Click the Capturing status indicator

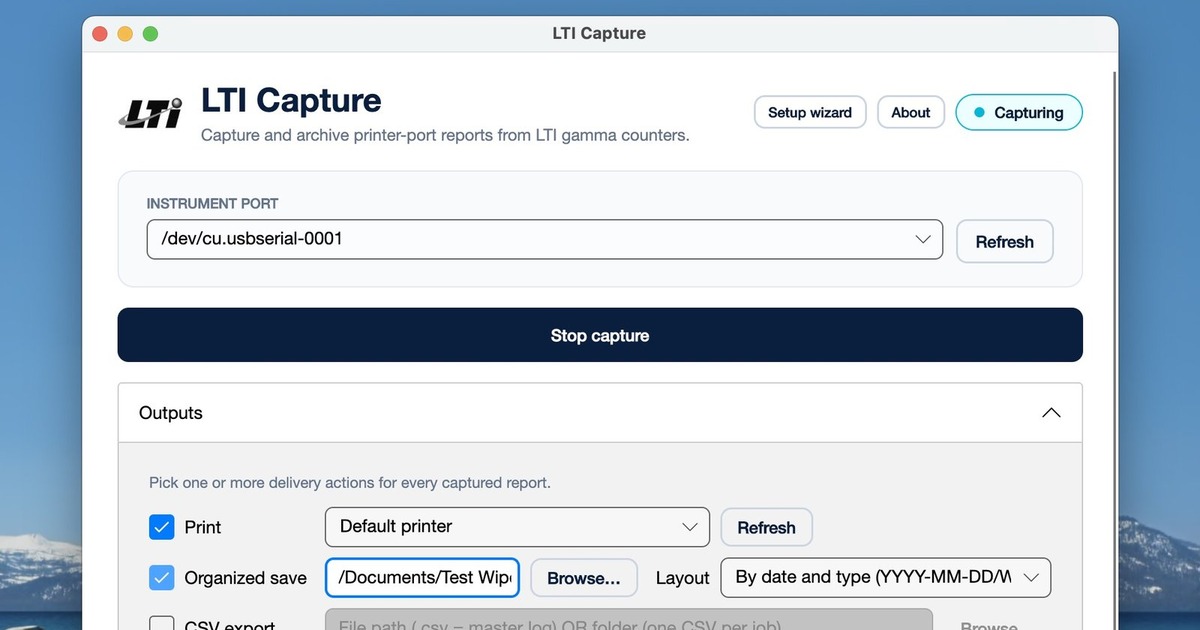click(x=1019, y=112)
